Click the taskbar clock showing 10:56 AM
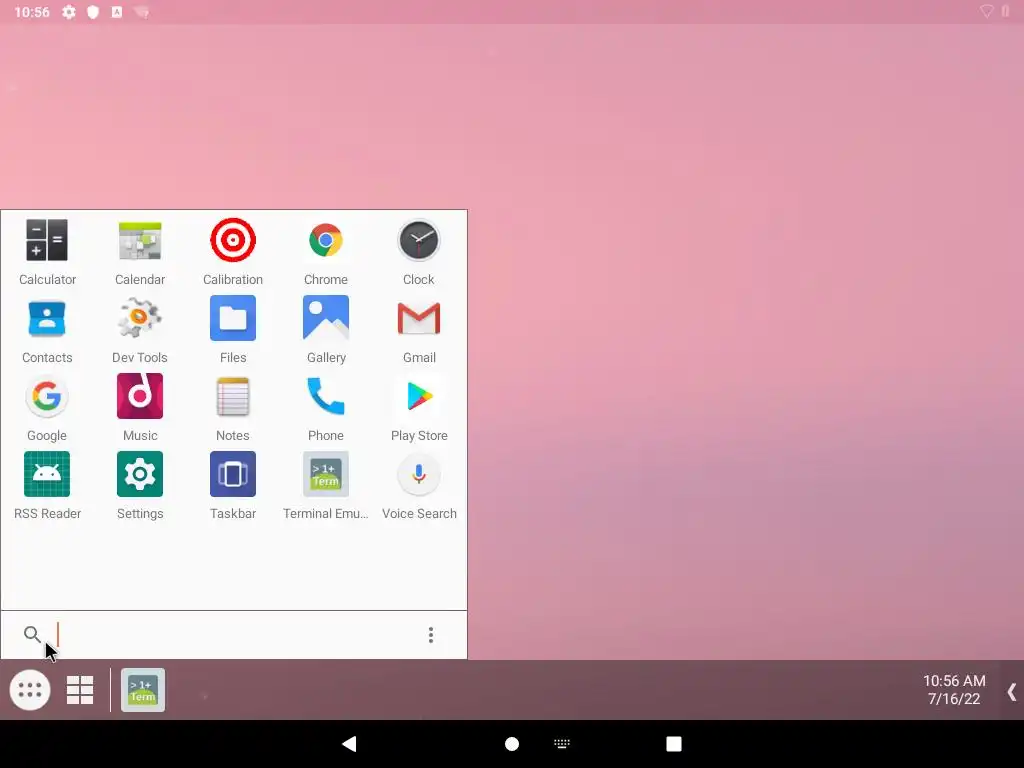Image resolution: width=1024 pixels, height=768 pixels. point(954,680)
